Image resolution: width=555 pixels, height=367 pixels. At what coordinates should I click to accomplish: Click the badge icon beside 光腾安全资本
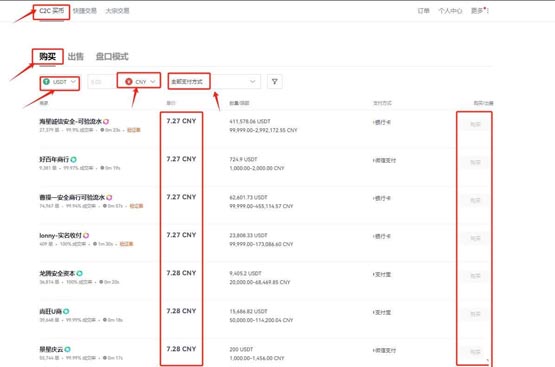coord(80,273)
